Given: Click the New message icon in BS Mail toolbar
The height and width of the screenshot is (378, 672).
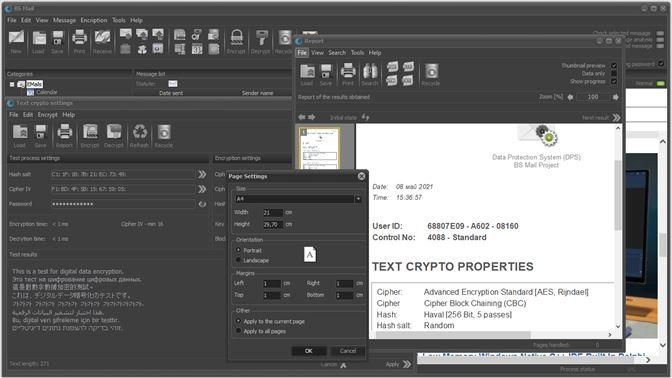Looking at the screenshot, I should point(16,38).
